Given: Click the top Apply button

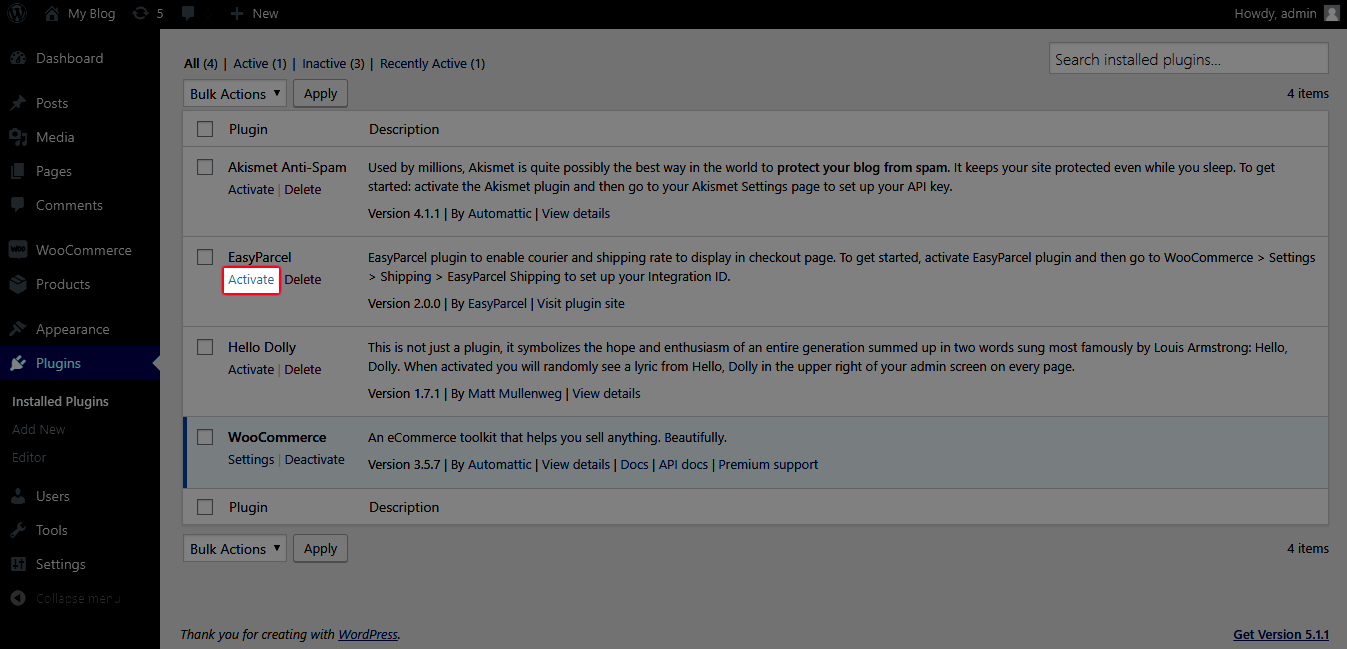Looking at the screenshot, I should [320, 93].
